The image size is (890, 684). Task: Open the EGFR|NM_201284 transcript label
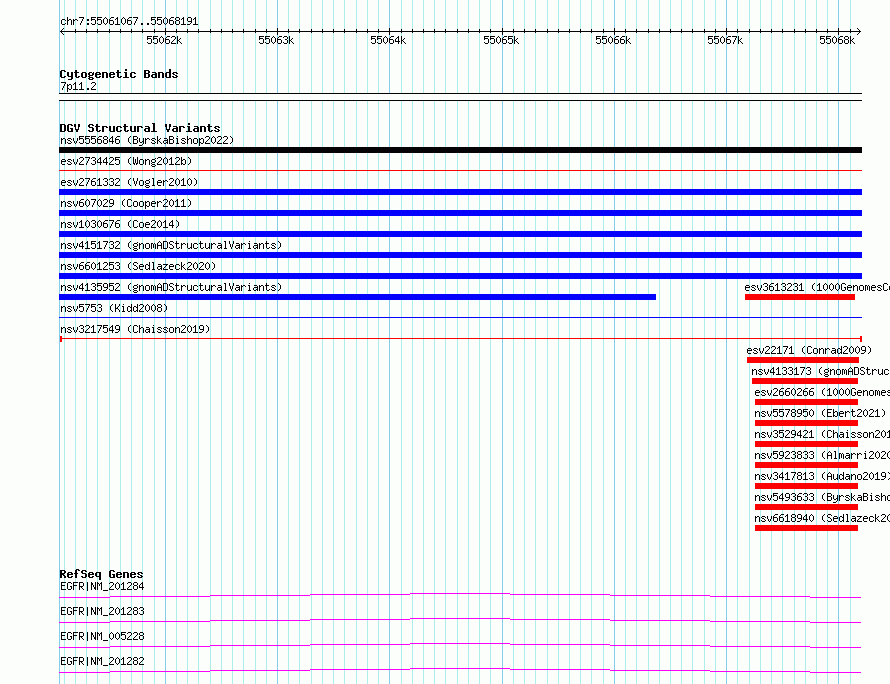[102, 586]
